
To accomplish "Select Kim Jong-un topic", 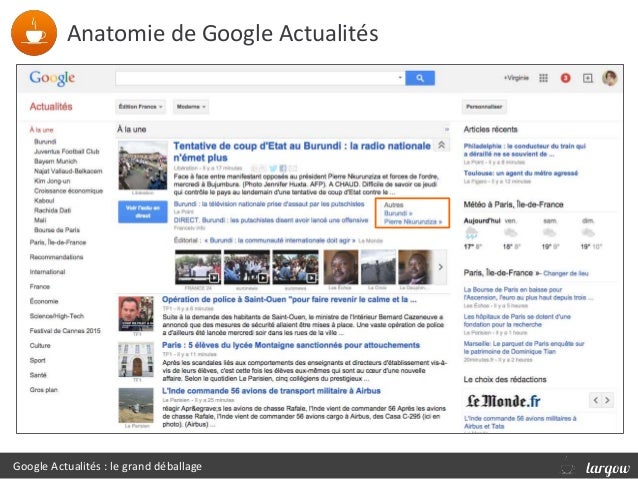I will tap(52, 181).
